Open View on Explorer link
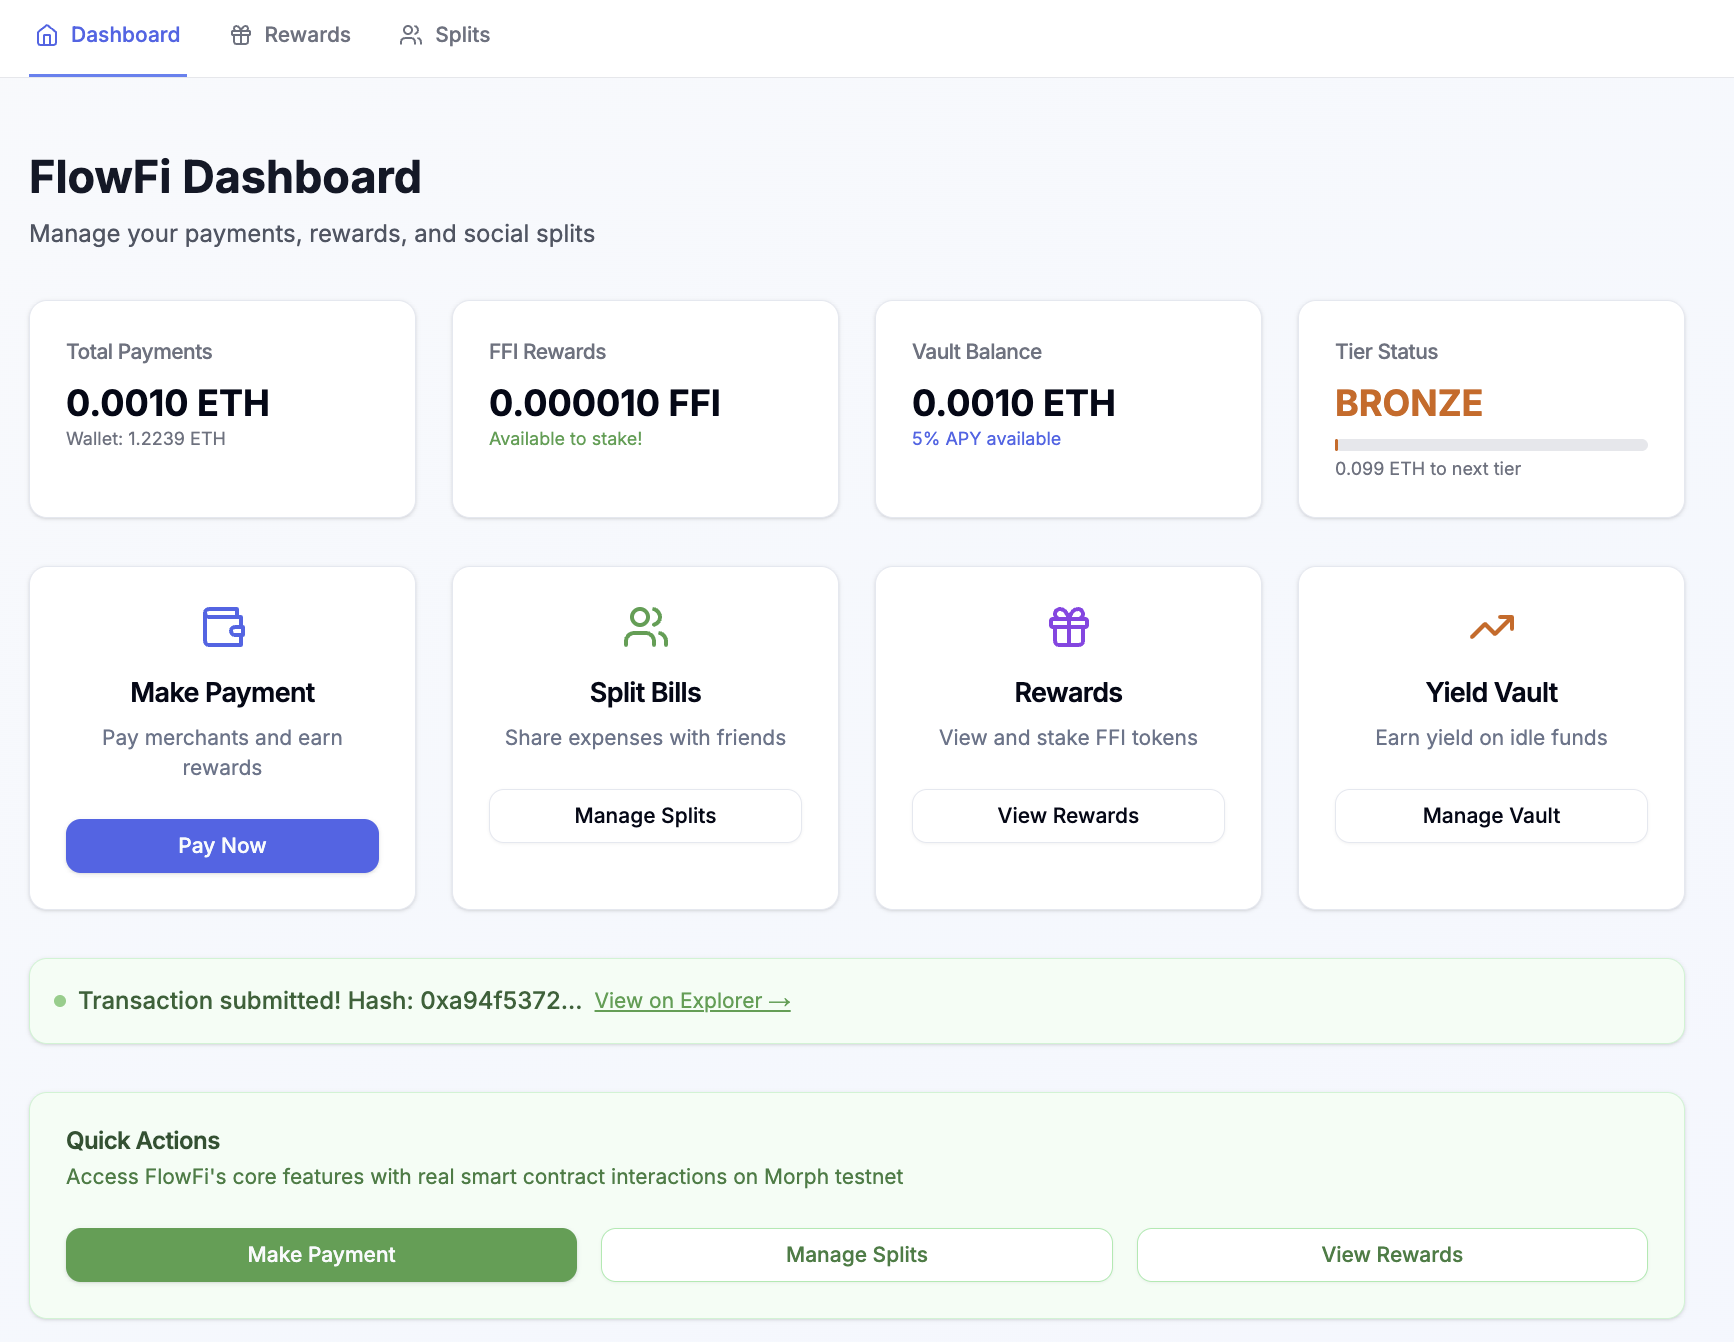Image resolution: width=1734 pixels, height=1342 pixels. click(692, 1001)
